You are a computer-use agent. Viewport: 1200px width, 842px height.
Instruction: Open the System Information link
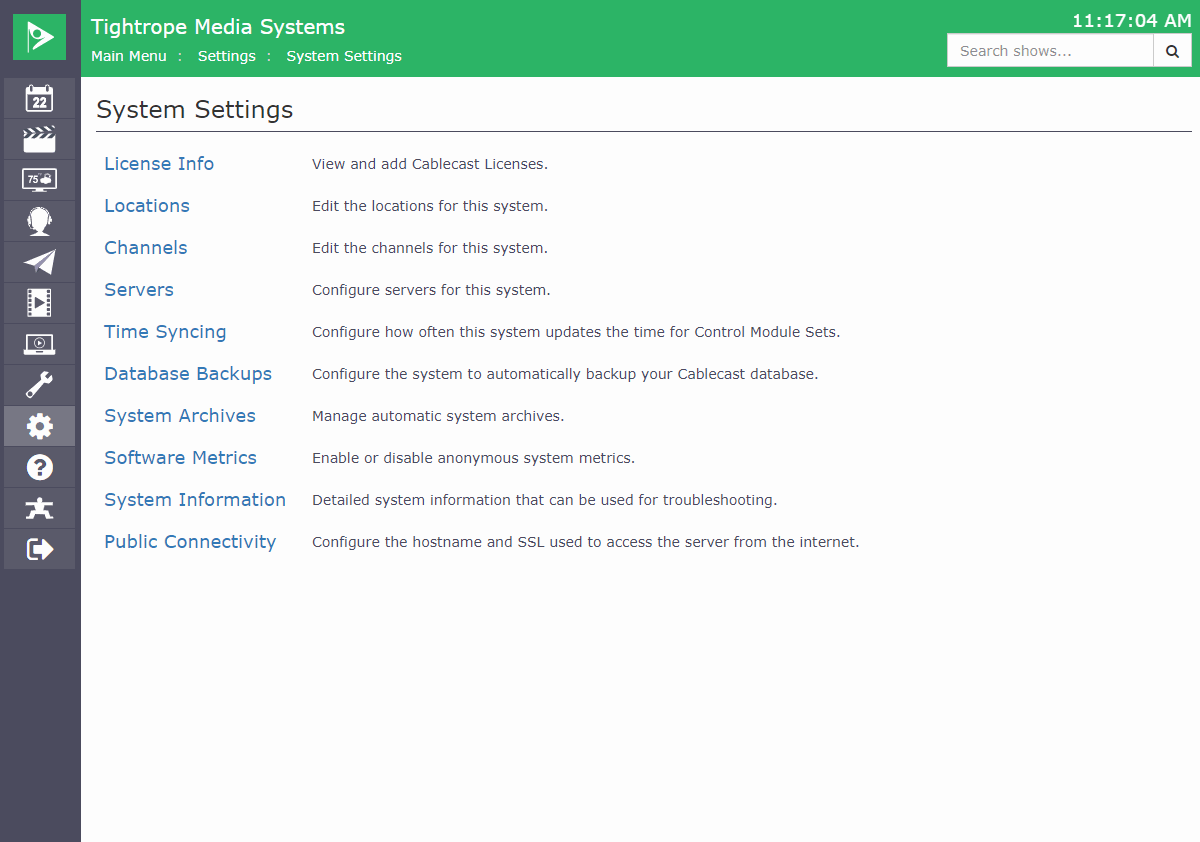[x=195, y=500]
